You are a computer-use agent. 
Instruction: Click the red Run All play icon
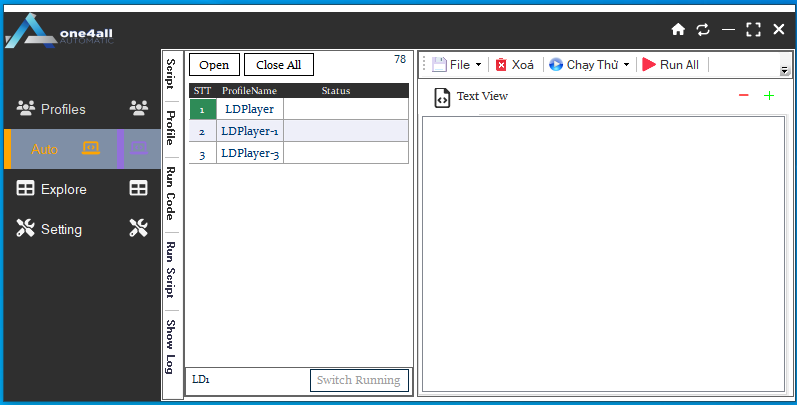pyautogui.click(x=649, y=65)
